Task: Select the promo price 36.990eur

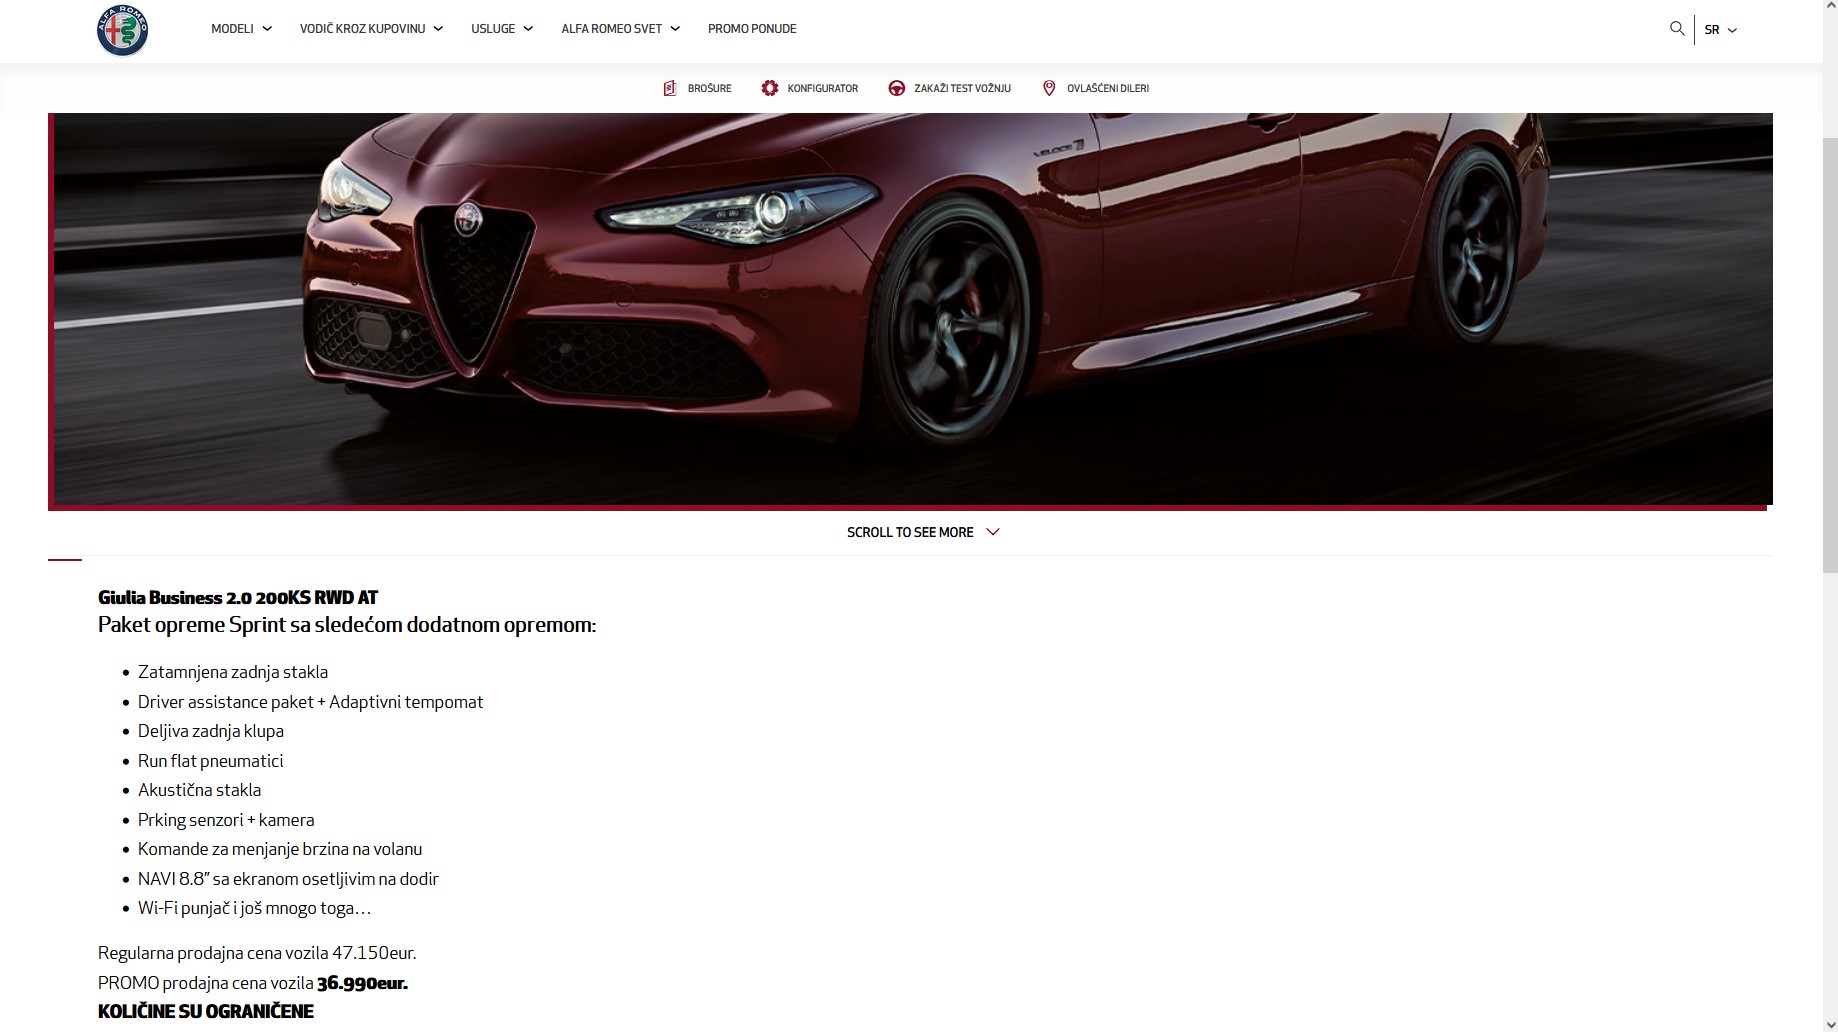Action: (362, 983)
